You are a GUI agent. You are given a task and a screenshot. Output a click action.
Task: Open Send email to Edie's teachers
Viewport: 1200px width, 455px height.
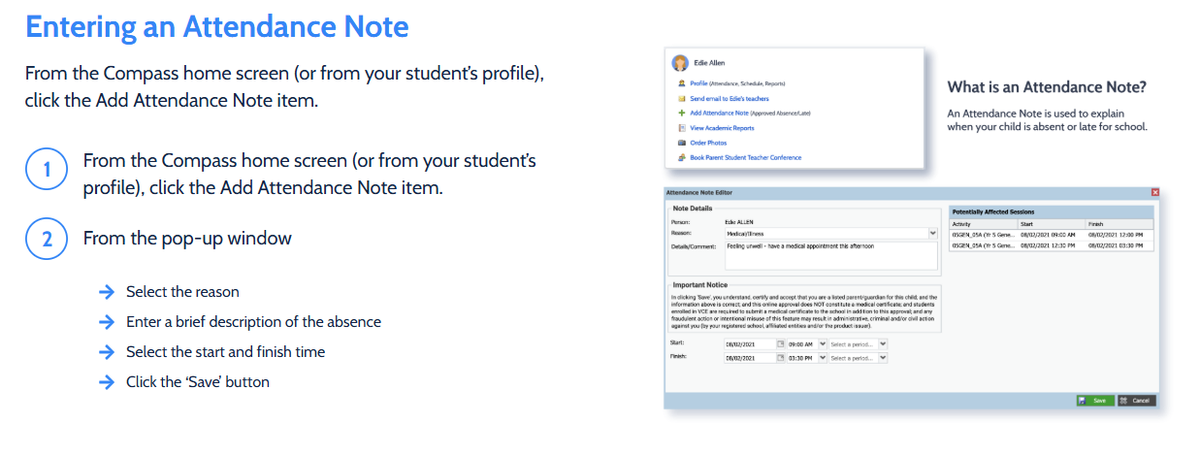730,99
